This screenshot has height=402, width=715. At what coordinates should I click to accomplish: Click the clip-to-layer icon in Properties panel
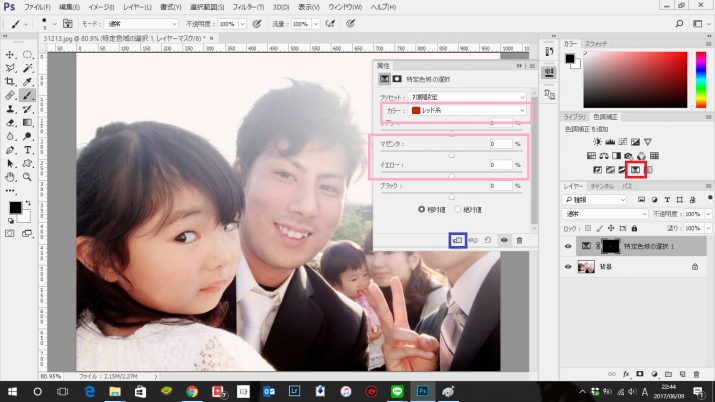click(457, 240)
